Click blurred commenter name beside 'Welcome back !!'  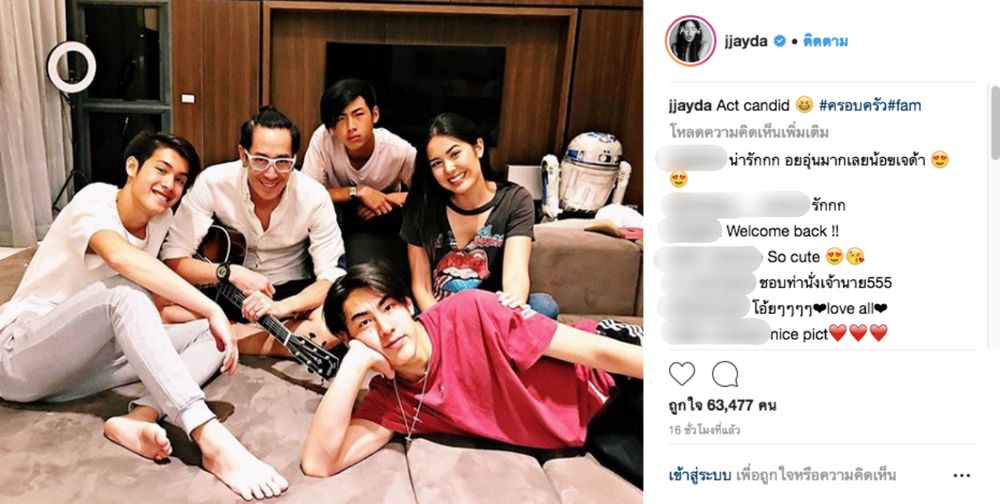point(690,231)
